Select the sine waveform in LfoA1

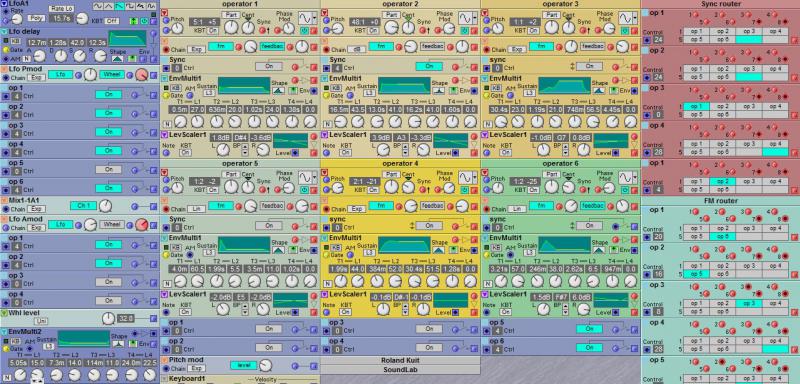tap(98, 6)
